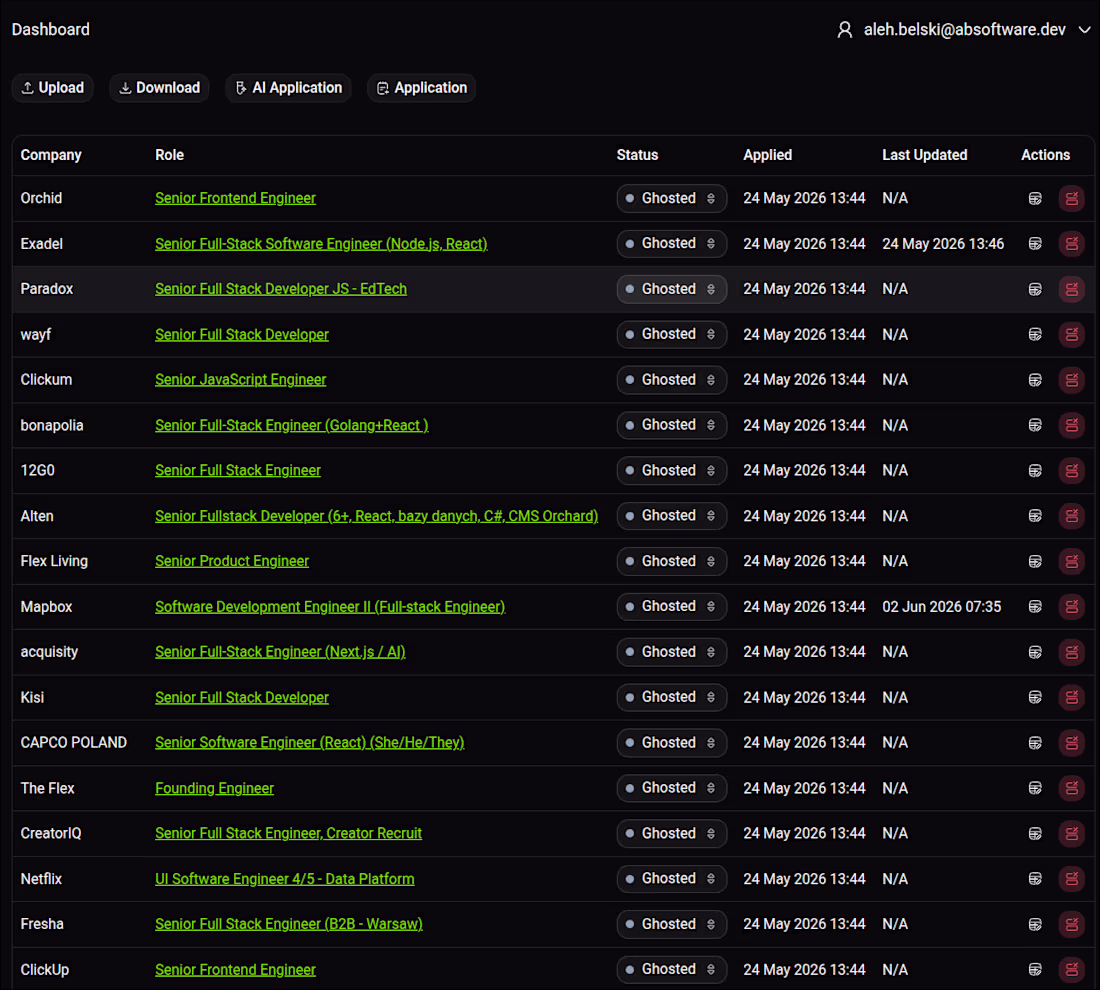Open the Senior Full-Stack Engineer (Golang+React) link
Image resolution: width=1100 pixels, height=990 pixels.
coord(292,425)
